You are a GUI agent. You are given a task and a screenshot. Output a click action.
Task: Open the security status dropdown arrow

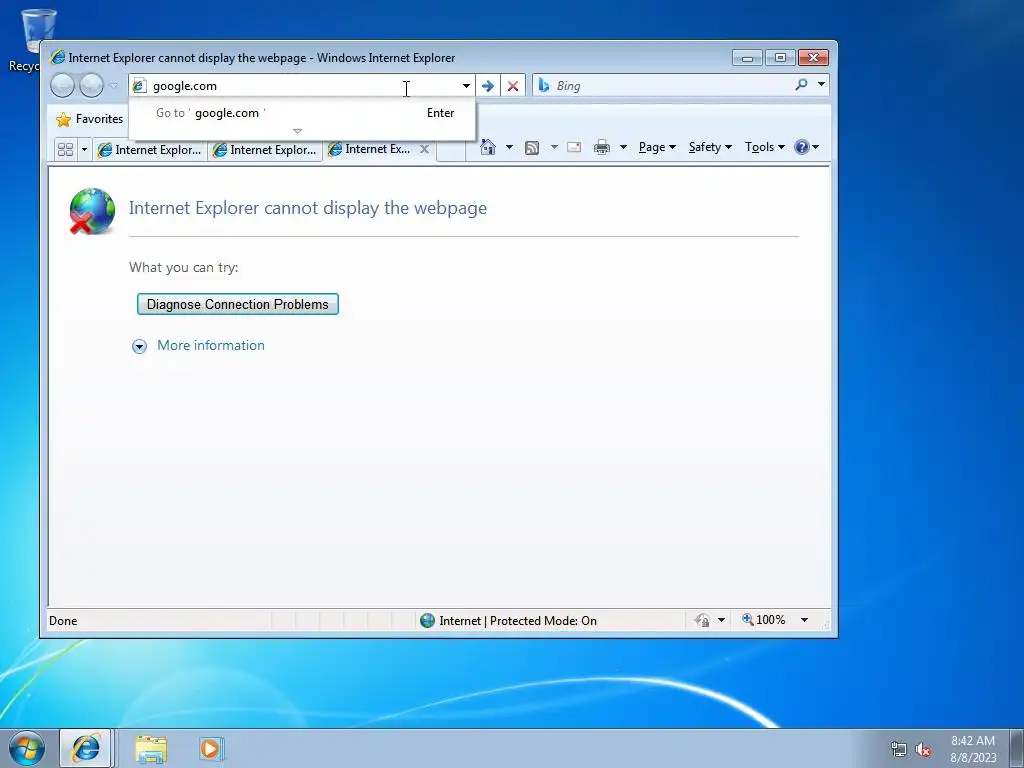point(722,620)
